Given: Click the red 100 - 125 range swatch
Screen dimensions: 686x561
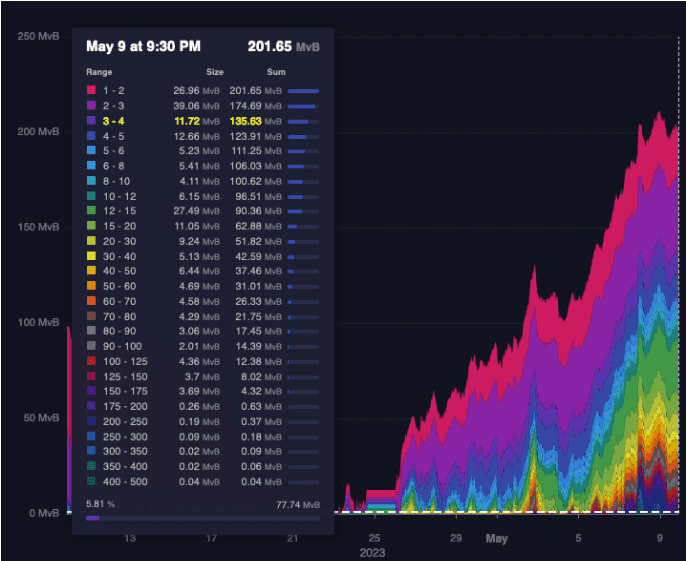Looking at the screenshot, I should pyautogui.click(x=91, y=361).
